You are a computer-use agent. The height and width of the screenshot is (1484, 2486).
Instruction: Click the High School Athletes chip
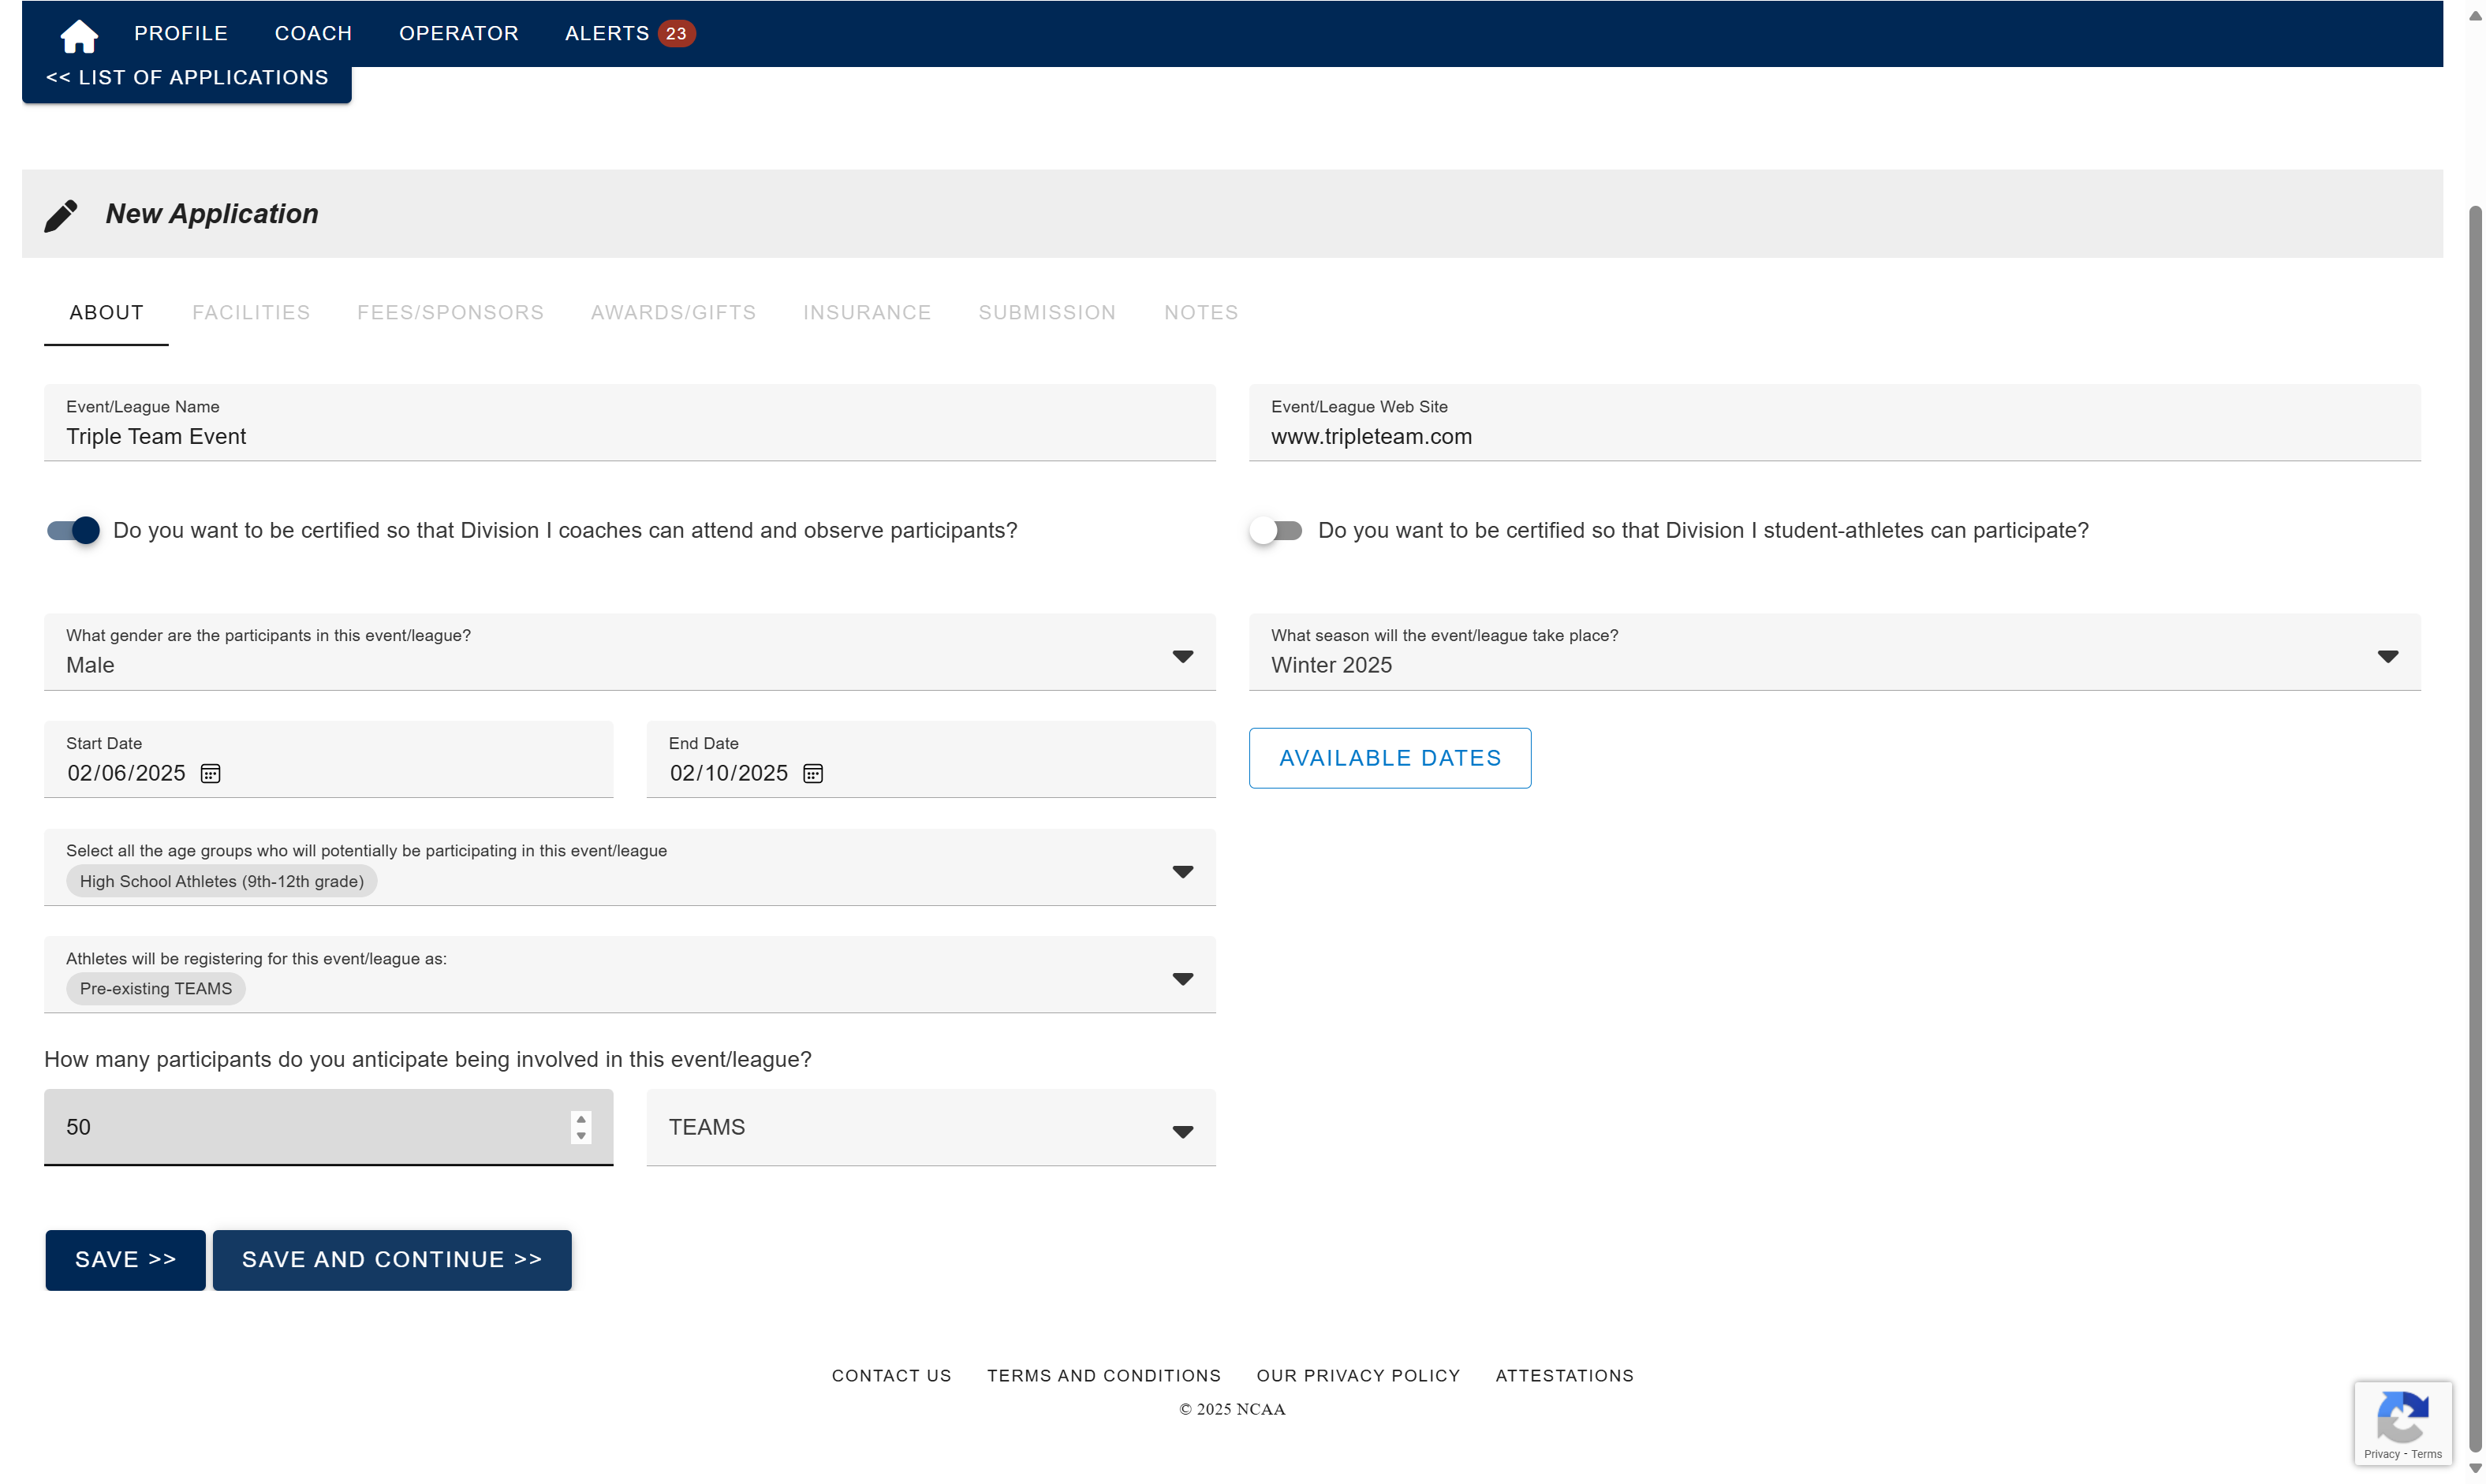[222, 881]
